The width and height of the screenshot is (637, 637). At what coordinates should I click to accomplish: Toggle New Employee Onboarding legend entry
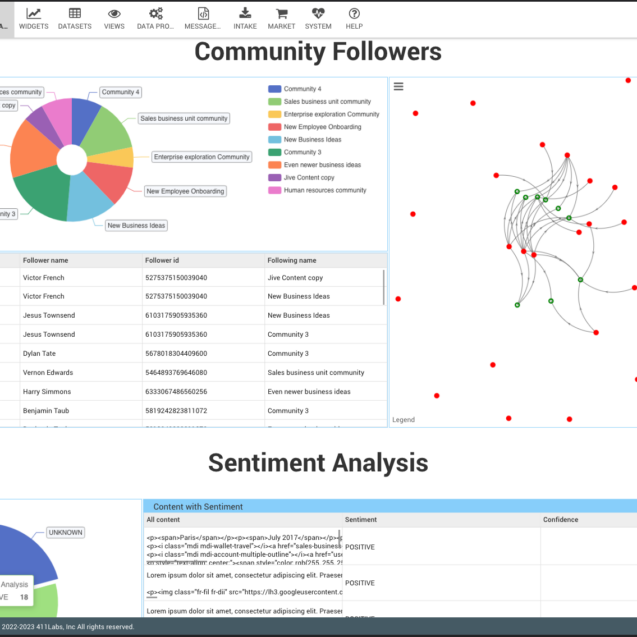[x=314, y=127]
